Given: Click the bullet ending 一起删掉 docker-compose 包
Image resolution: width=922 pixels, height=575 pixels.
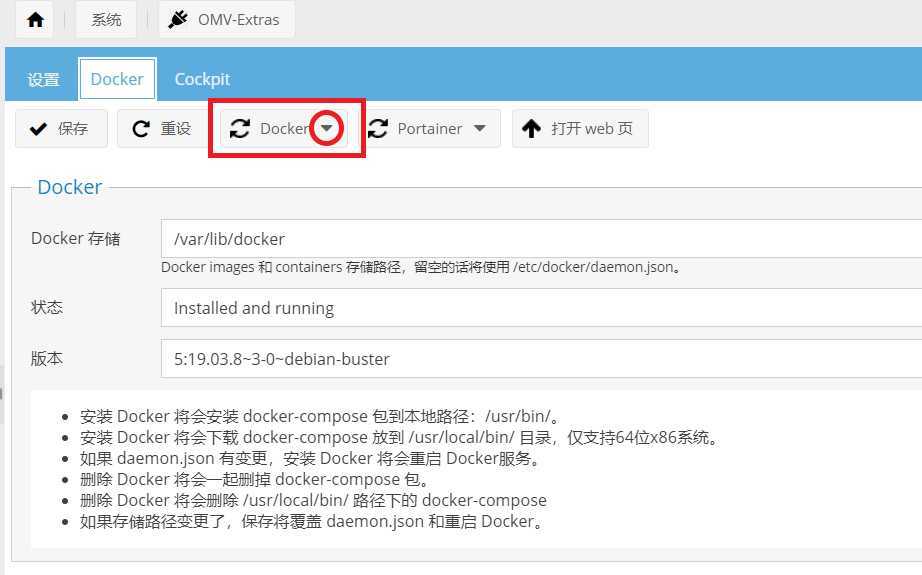Looking at the screenshot, I should coord(255,479).
